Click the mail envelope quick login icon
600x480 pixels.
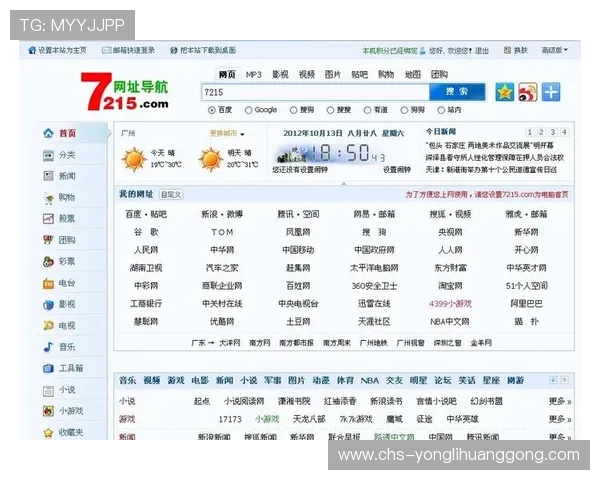coord(106,50)
